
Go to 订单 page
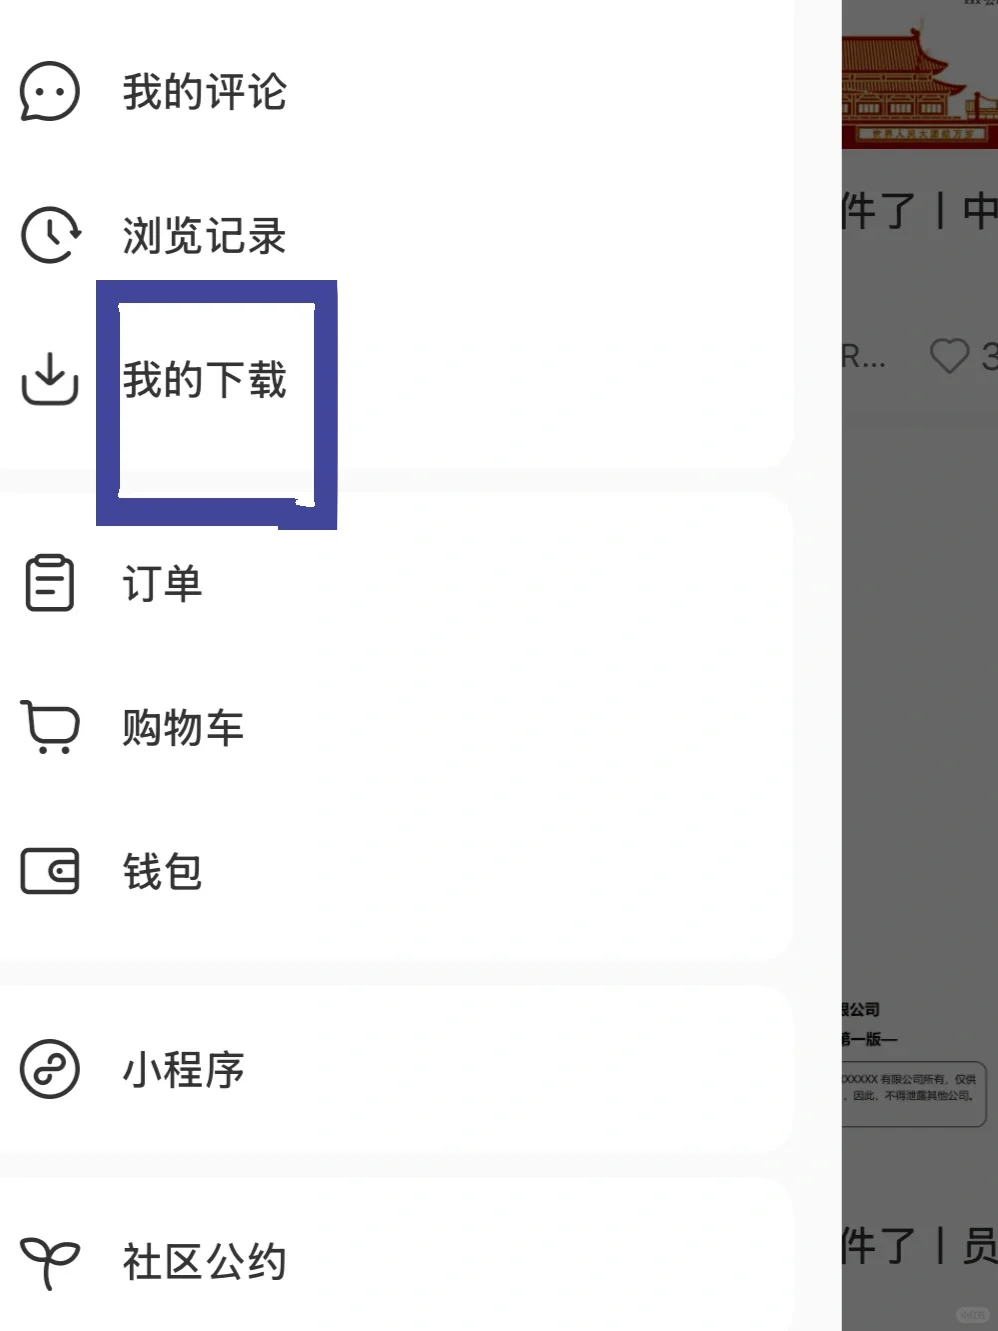point(162,583)
